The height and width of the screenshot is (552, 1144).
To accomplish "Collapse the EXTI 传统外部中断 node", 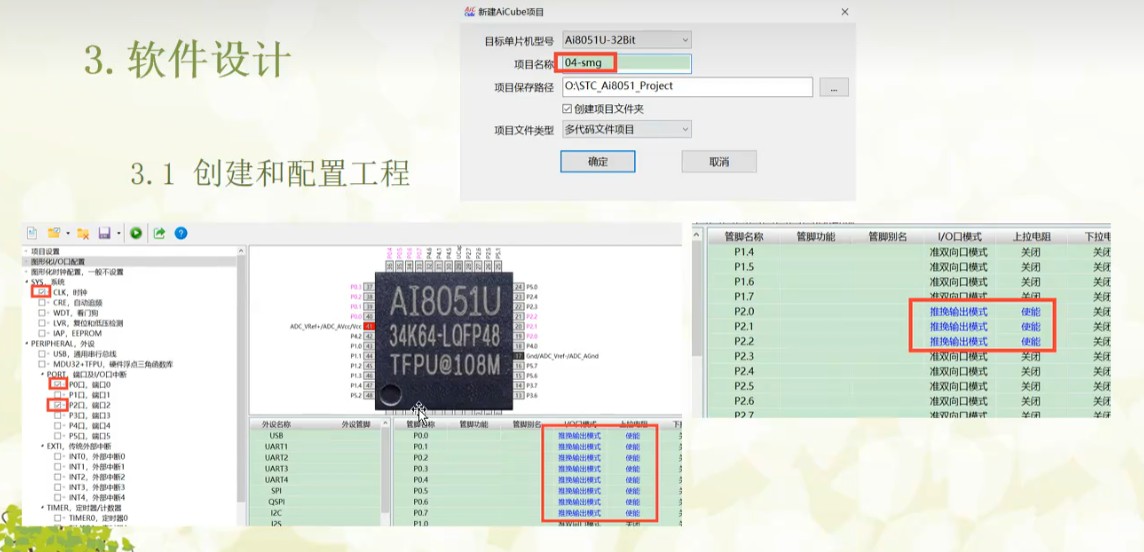I will (x=42, y=446).
